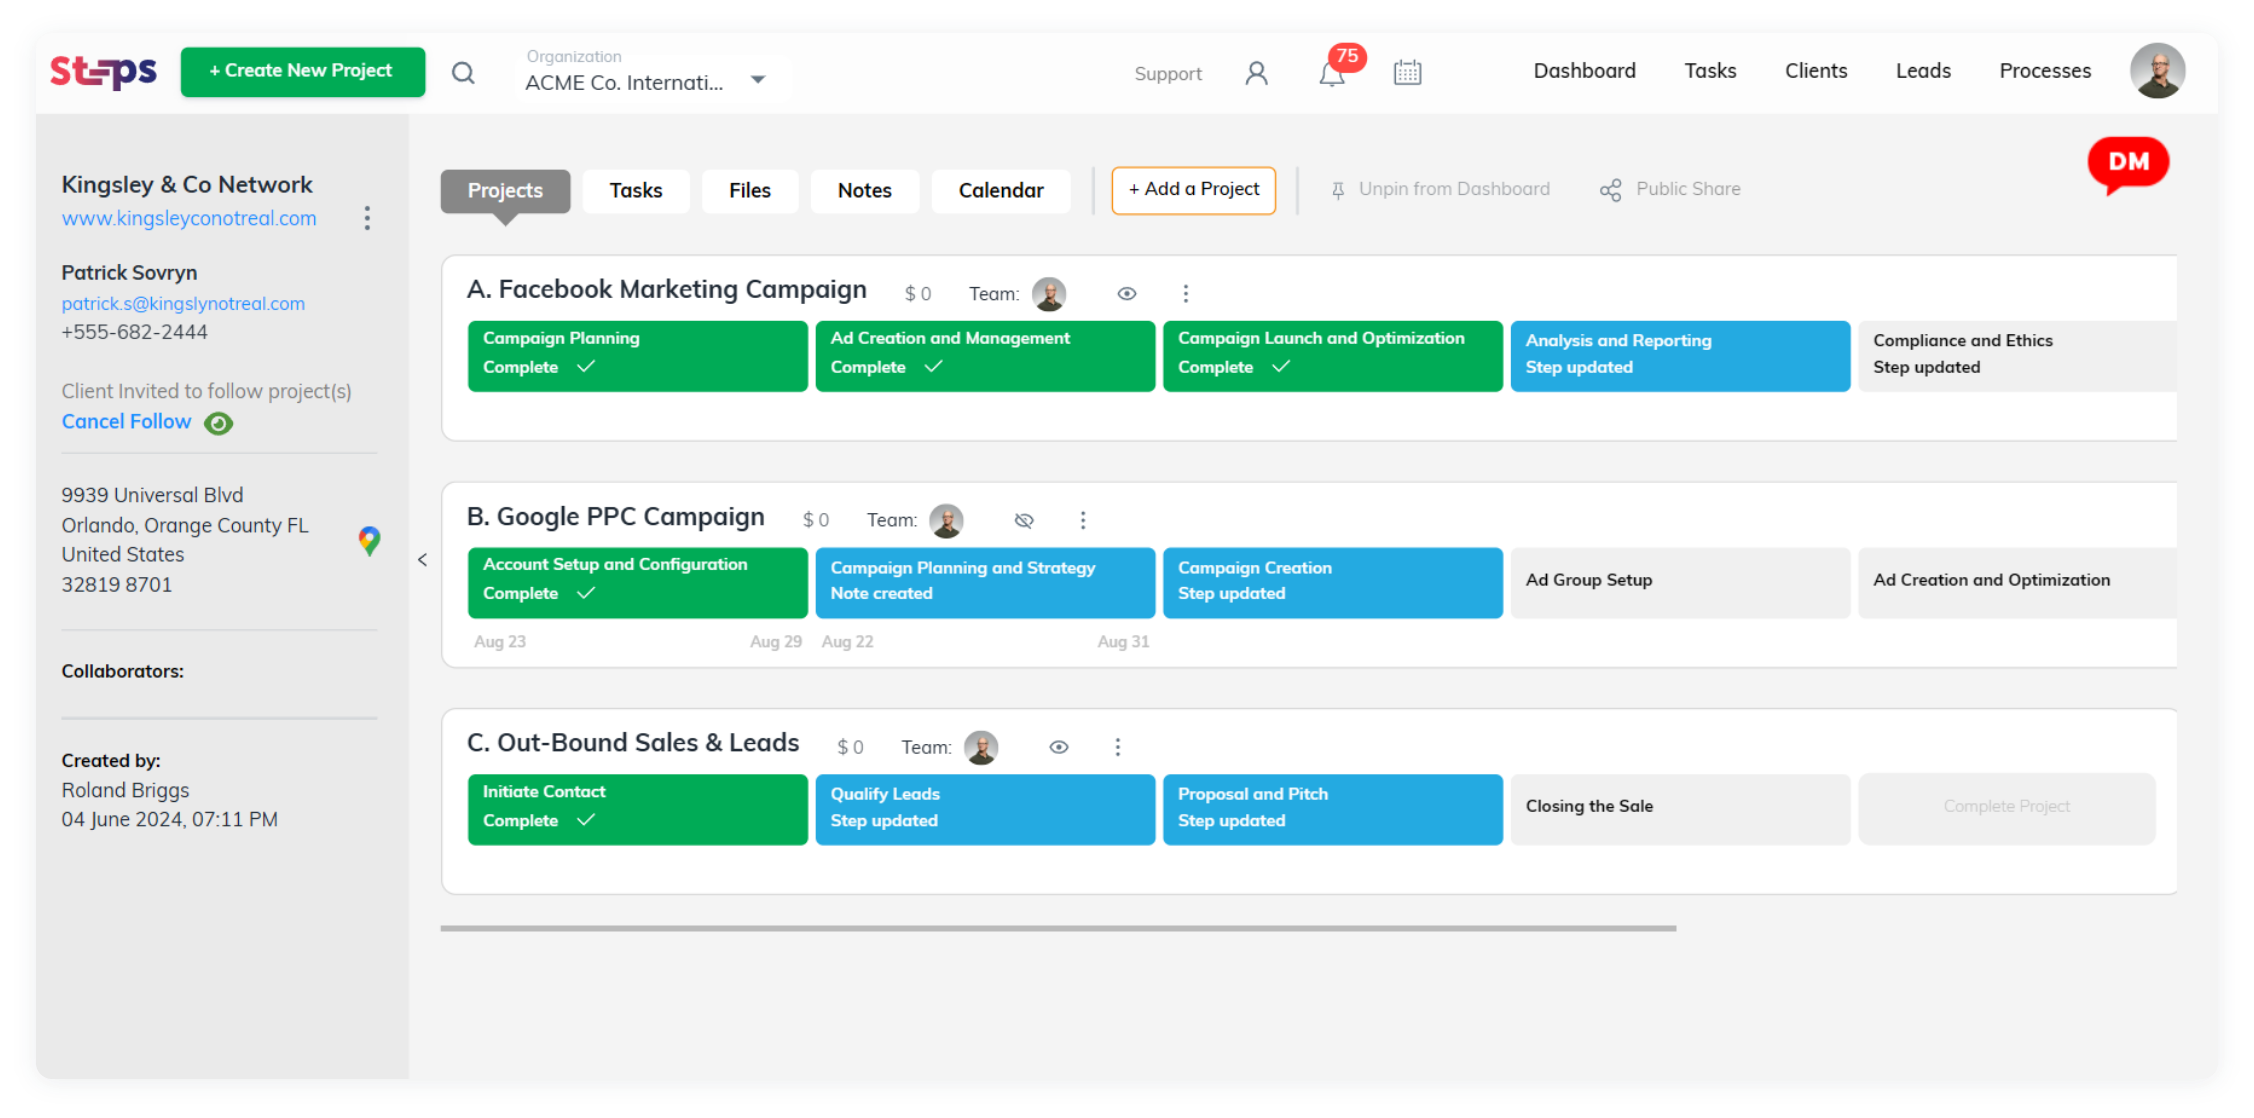Click the Unpin from Dashboard pin icon

coord(1337,189)
